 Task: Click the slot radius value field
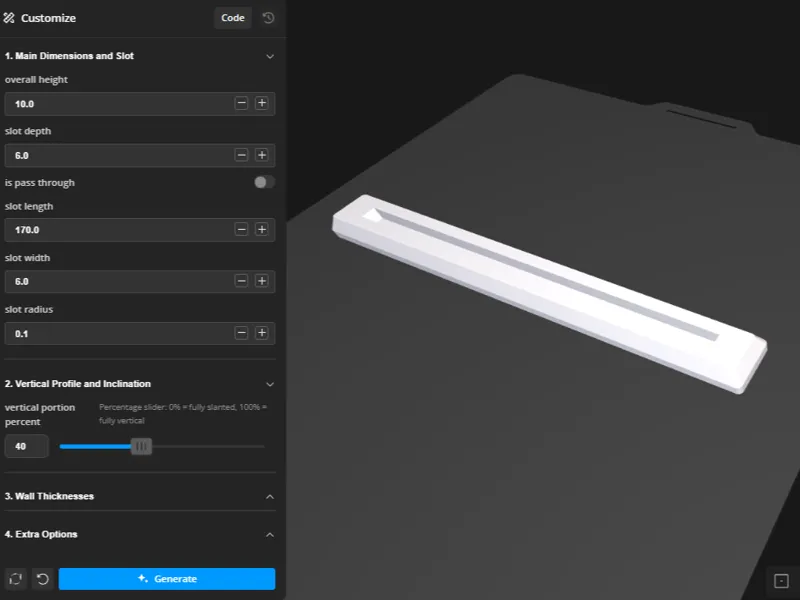coord(140,334)
